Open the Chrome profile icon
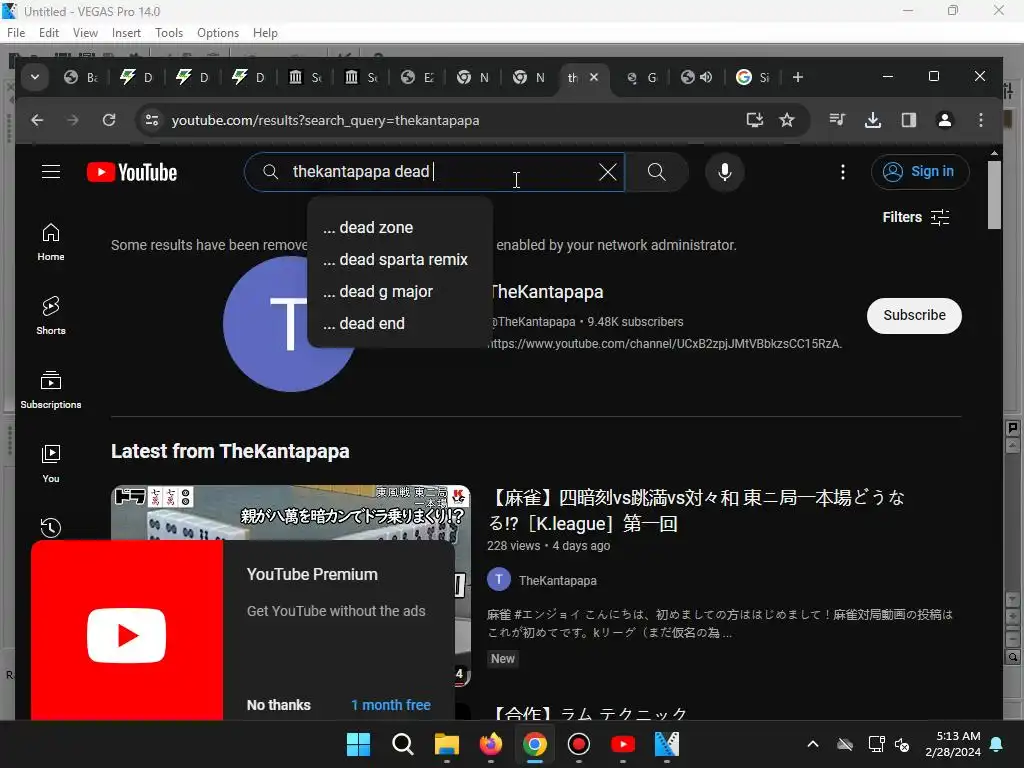 tap(944, 120)
